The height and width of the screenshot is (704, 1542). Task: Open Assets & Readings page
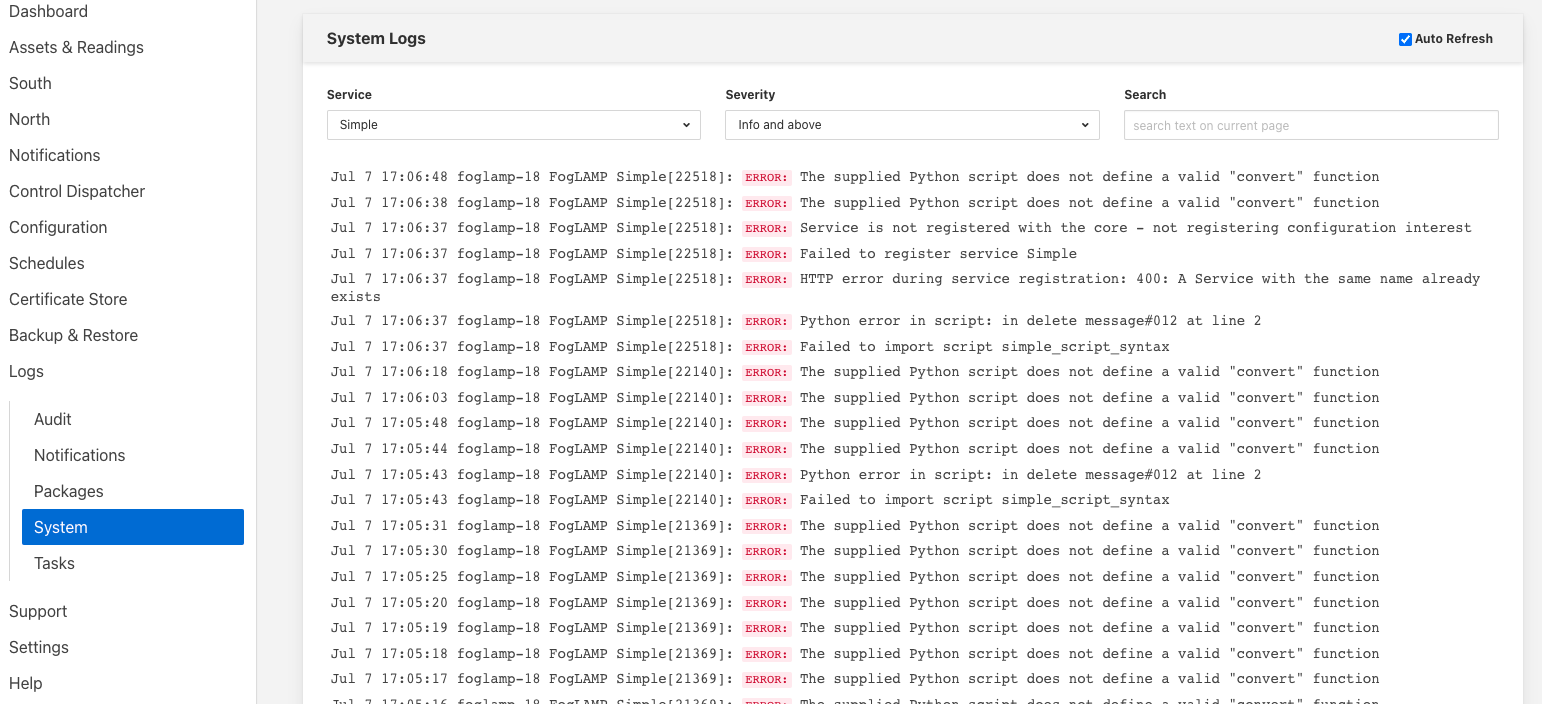pos(76,47)
